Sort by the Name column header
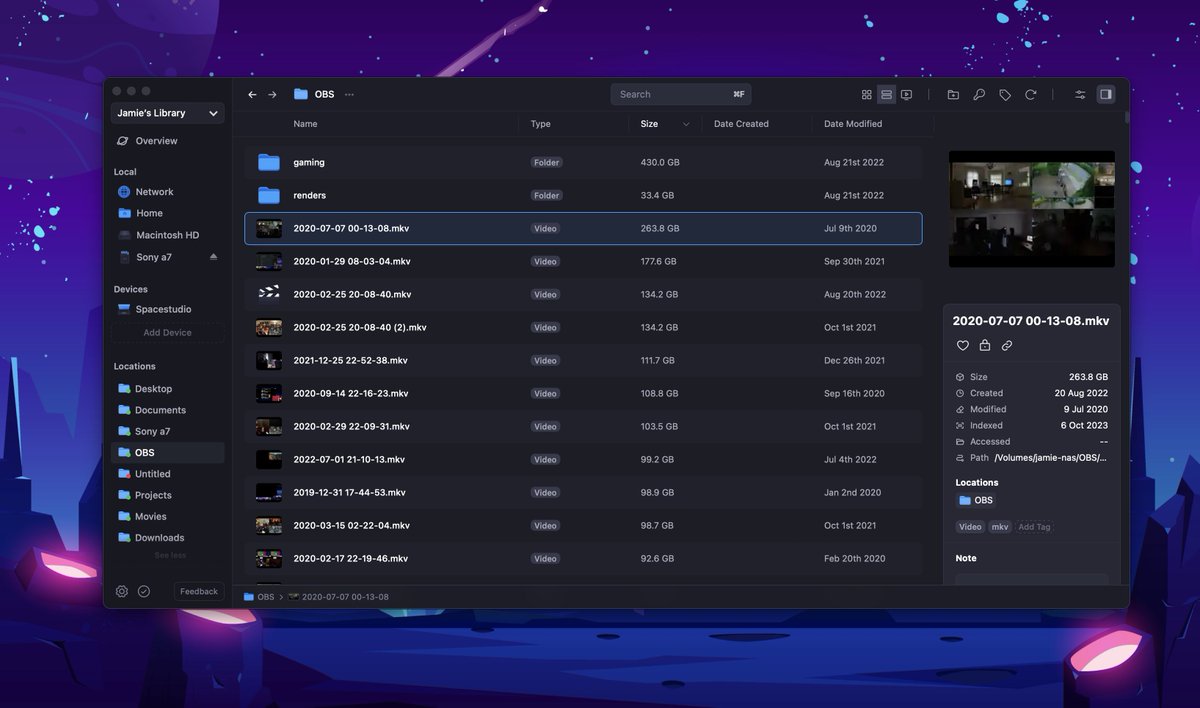 (305, 124)
